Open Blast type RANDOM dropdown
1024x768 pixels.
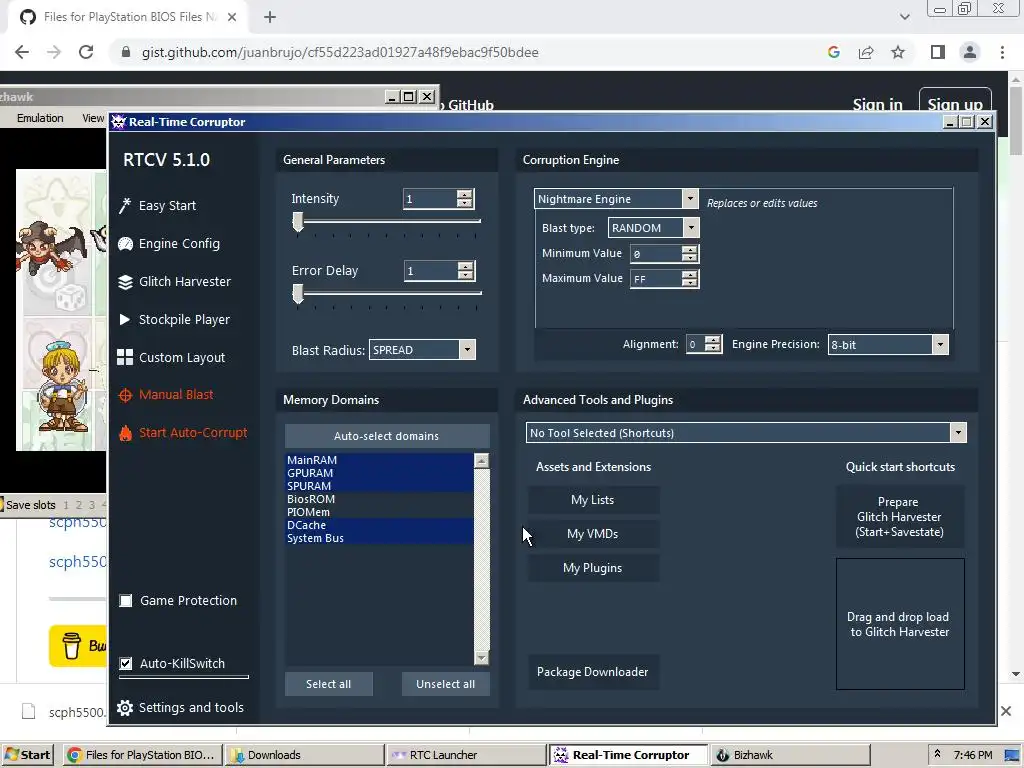click(x=691, y=227)
